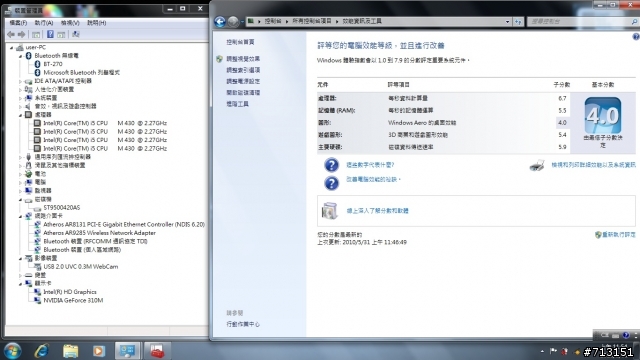The width and height of the screenshot is (640, 360).
Task: Select 顯示卡 display adapters category
Action: (x=43, y=283)
